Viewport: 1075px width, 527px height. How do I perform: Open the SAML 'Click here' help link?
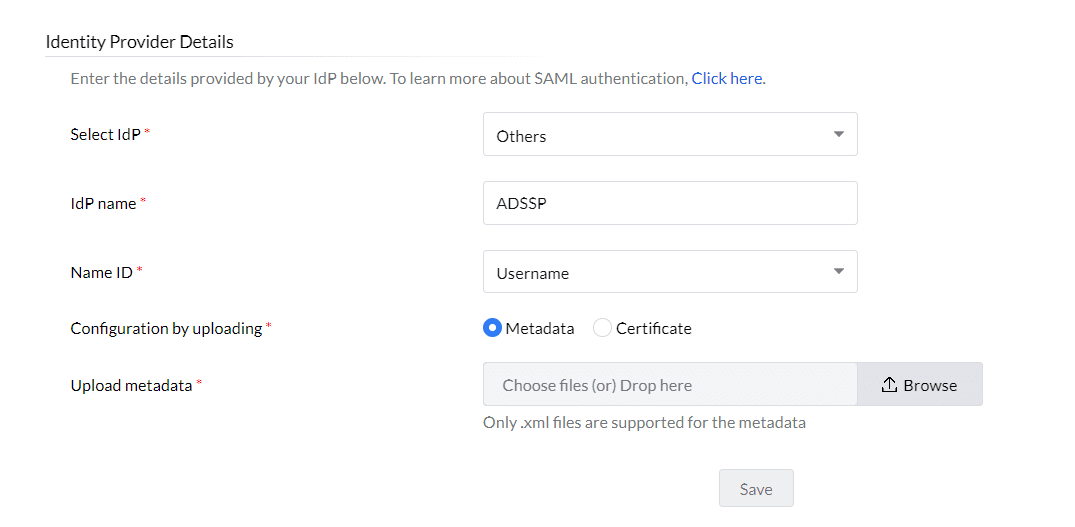coord(727,78)
